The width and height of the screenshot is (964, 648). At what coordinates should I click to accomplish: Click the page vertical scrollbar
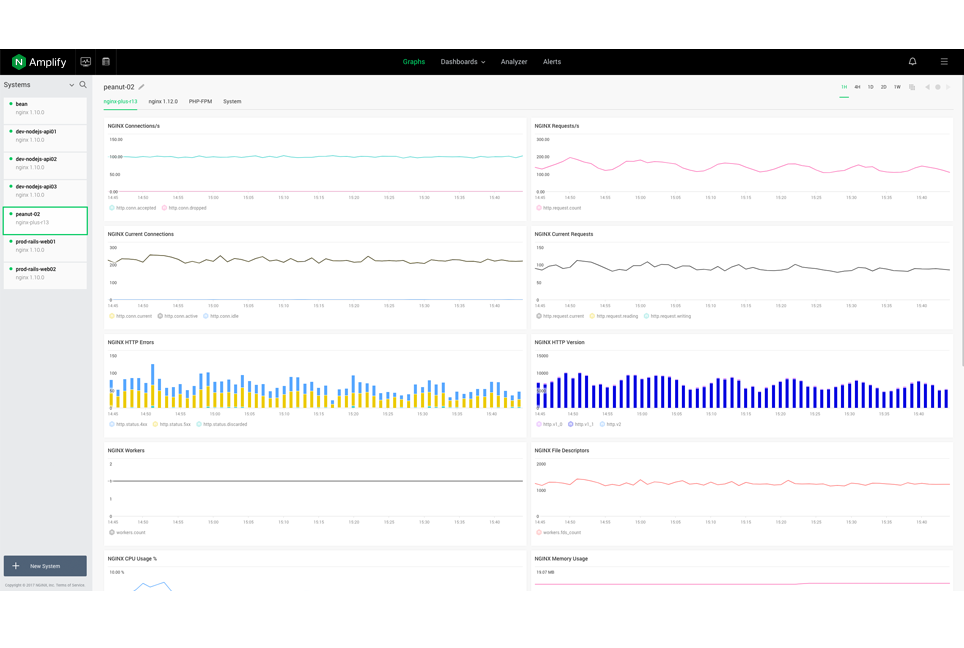point(962,221)
